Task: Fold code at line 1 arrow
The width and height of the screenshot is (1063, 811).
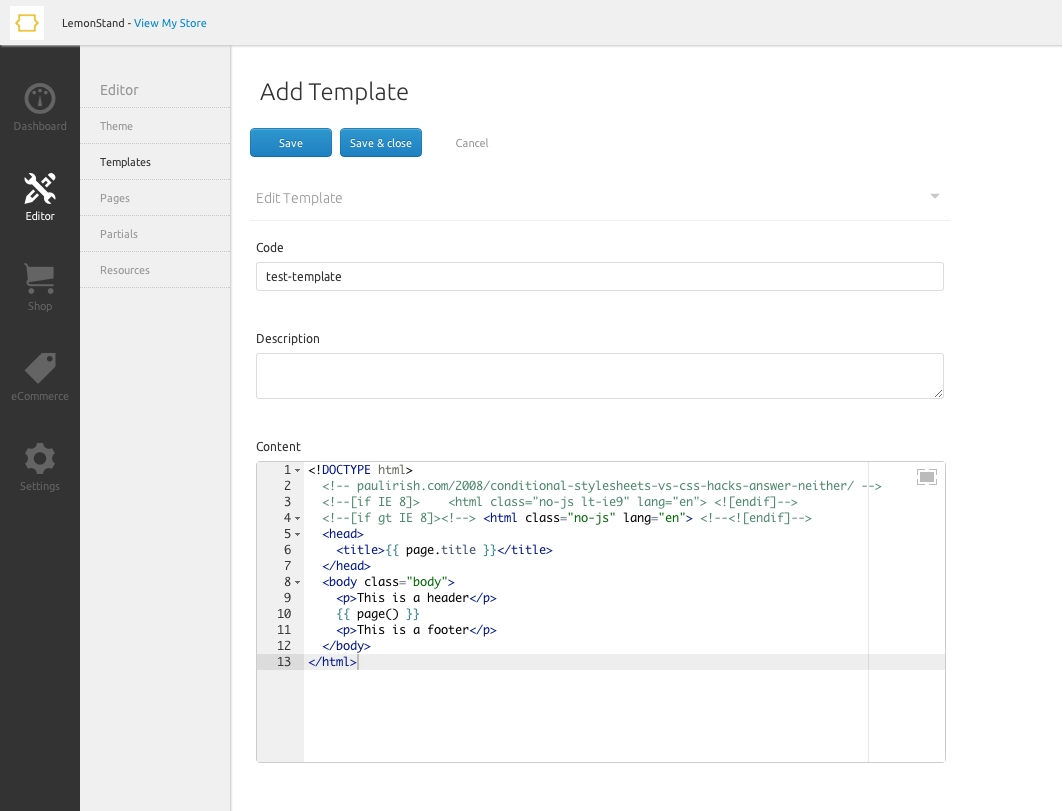Action: (x=297, y=470)
